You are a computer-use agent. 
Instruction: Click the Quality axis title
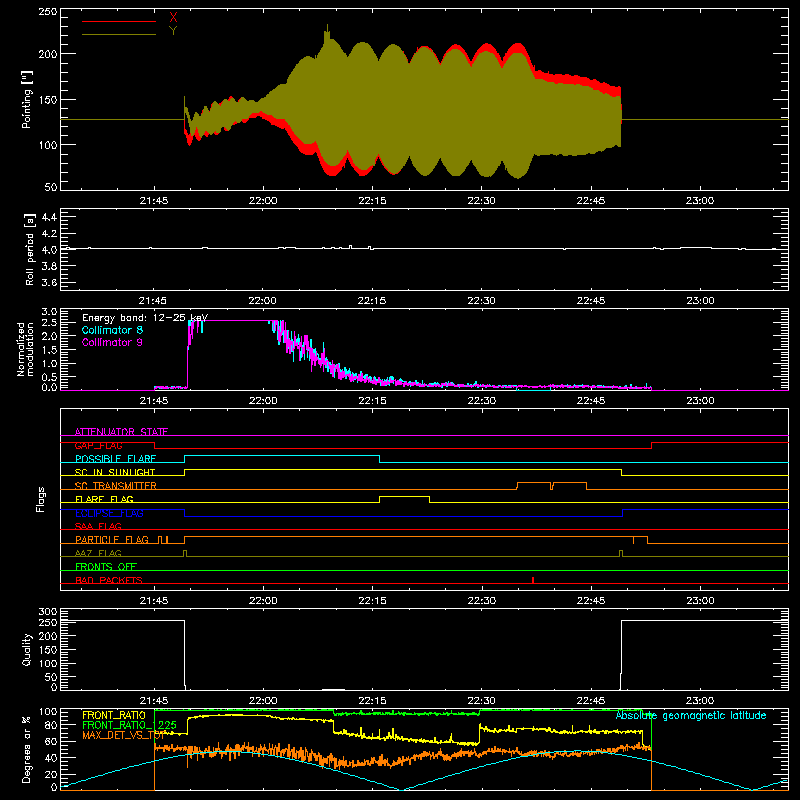click(27, 649)
